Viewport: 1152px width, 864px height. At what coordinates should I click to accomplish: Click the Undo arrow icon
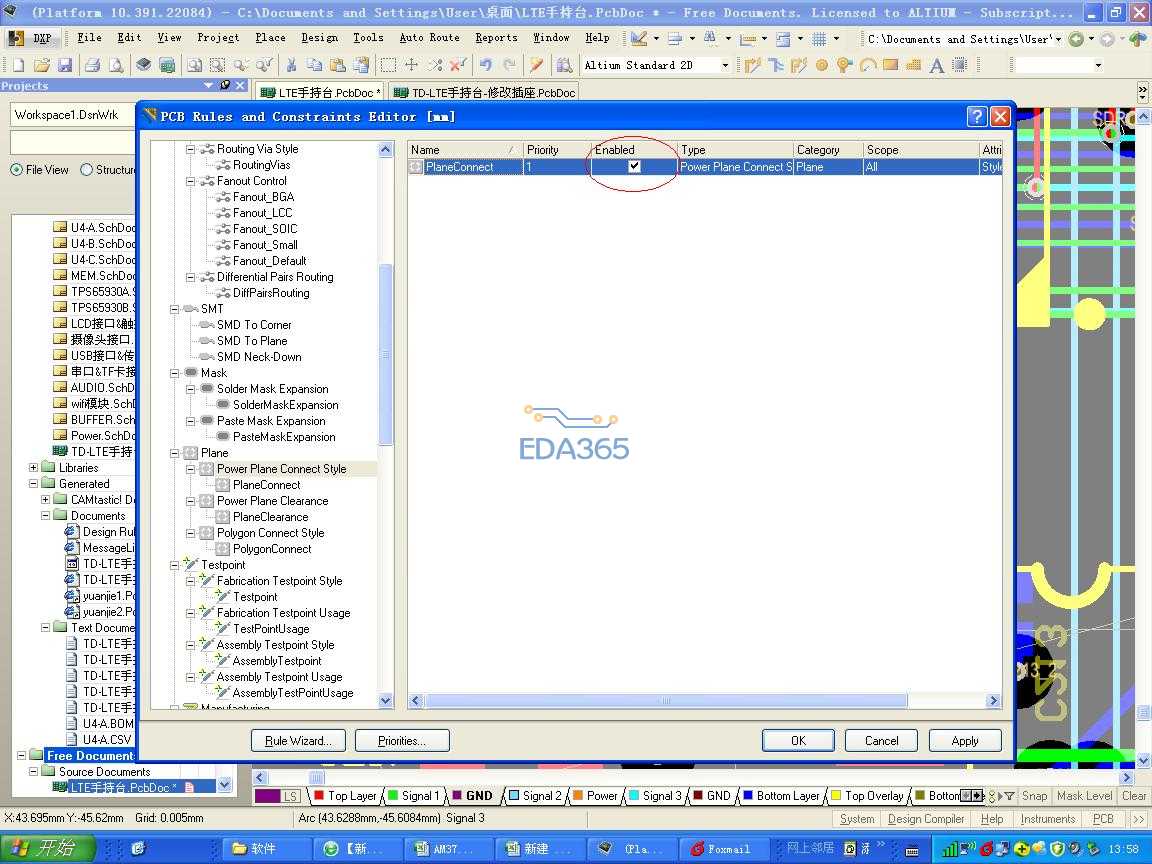(486, 65)
